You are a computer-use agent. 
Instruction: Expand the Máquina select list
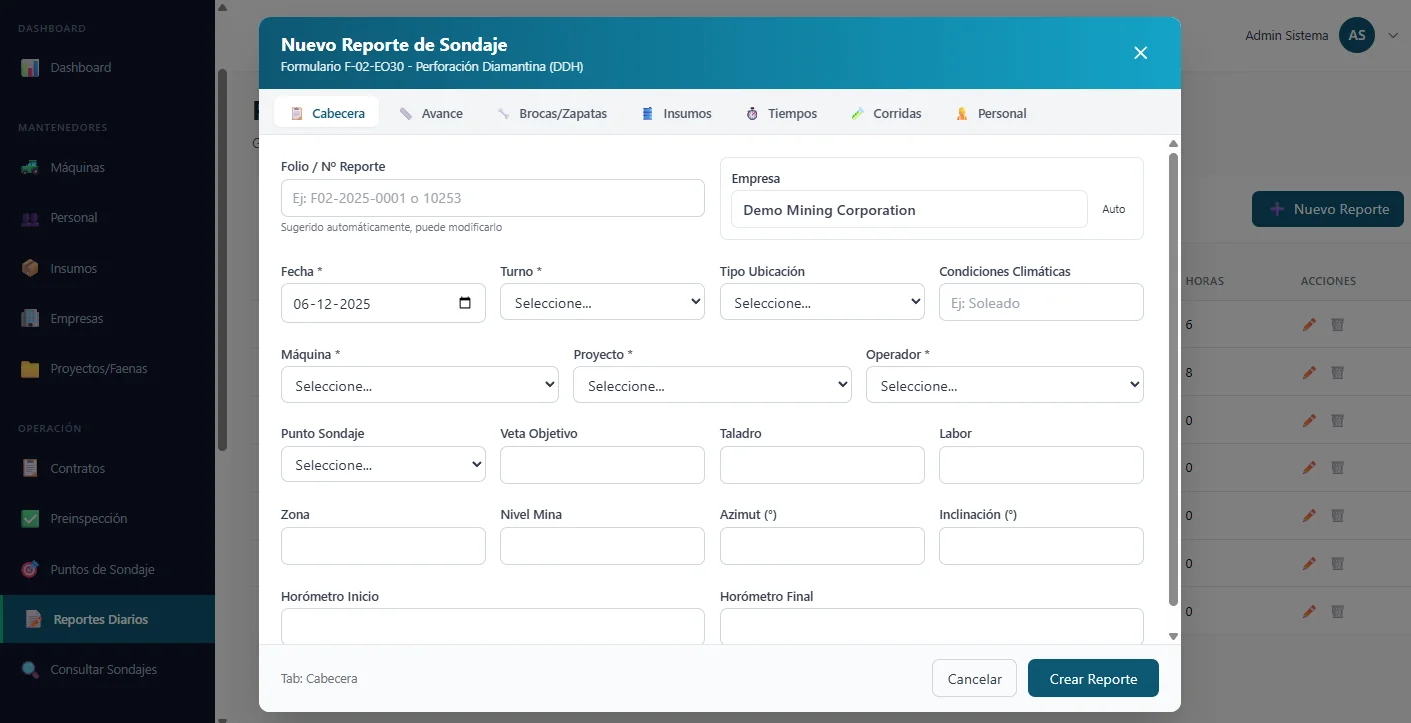[419, 385]
